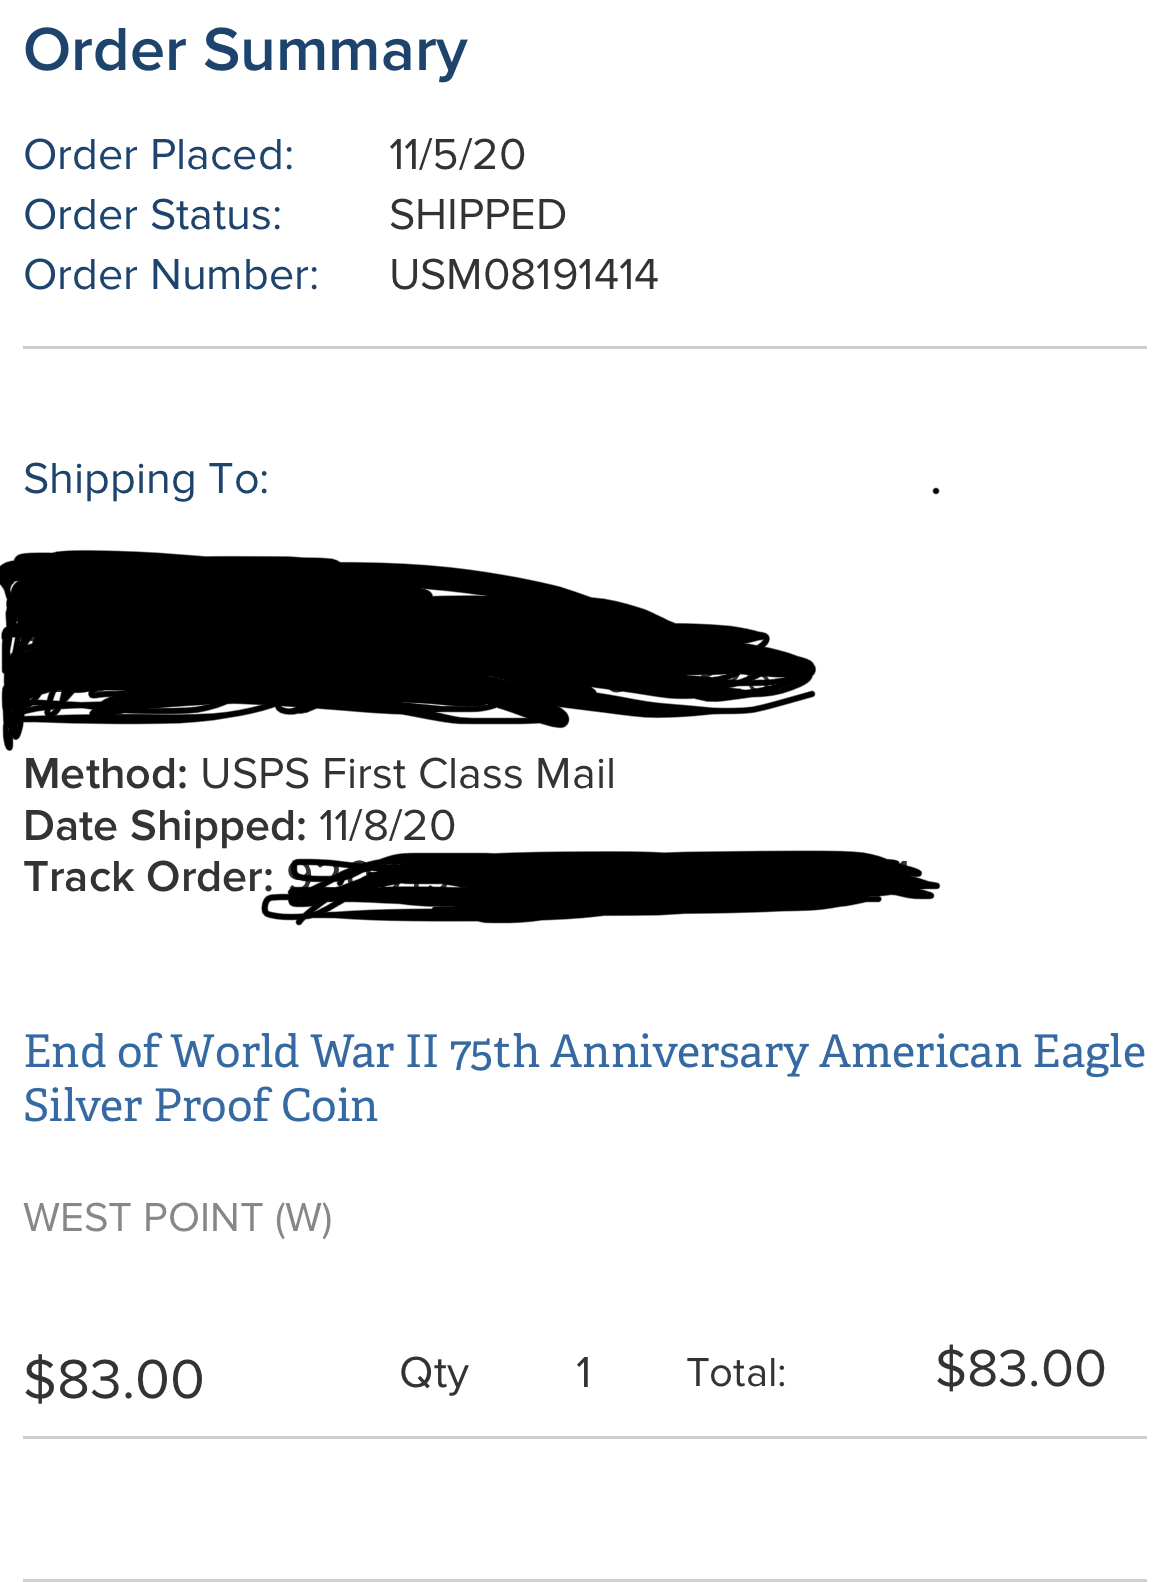The height and width of the screenshot is (1582, 1170).
Task: Click the Total: label
Action: (x=736, y=1373)
